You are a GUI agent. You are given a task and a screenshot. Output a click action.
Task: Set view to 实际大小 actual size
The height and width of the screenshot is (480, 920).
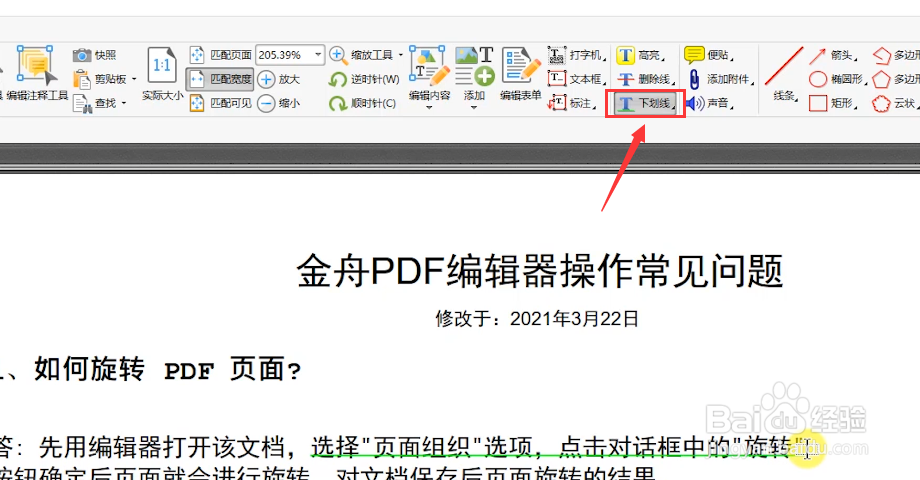(163, 74)
